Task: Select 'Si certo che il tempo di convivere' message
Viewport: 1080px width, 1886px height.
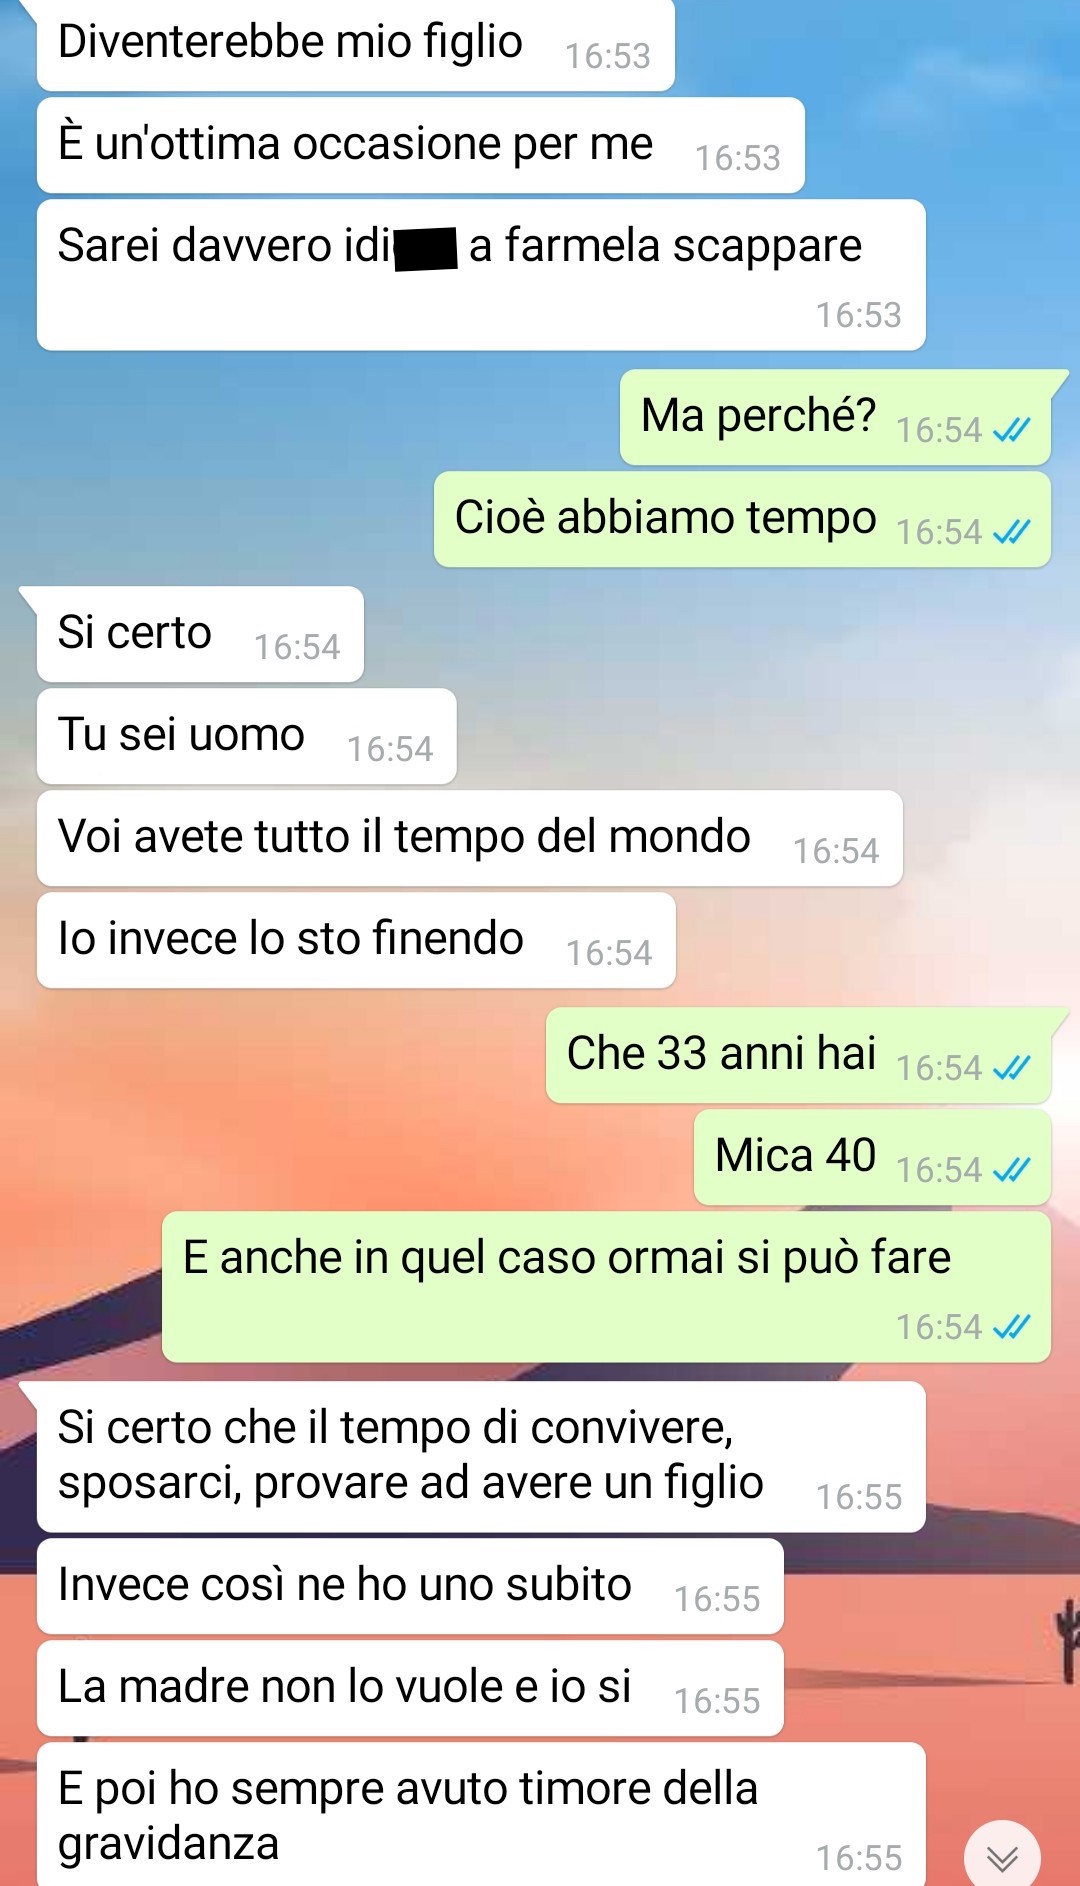Action: tap(481, 1456)
